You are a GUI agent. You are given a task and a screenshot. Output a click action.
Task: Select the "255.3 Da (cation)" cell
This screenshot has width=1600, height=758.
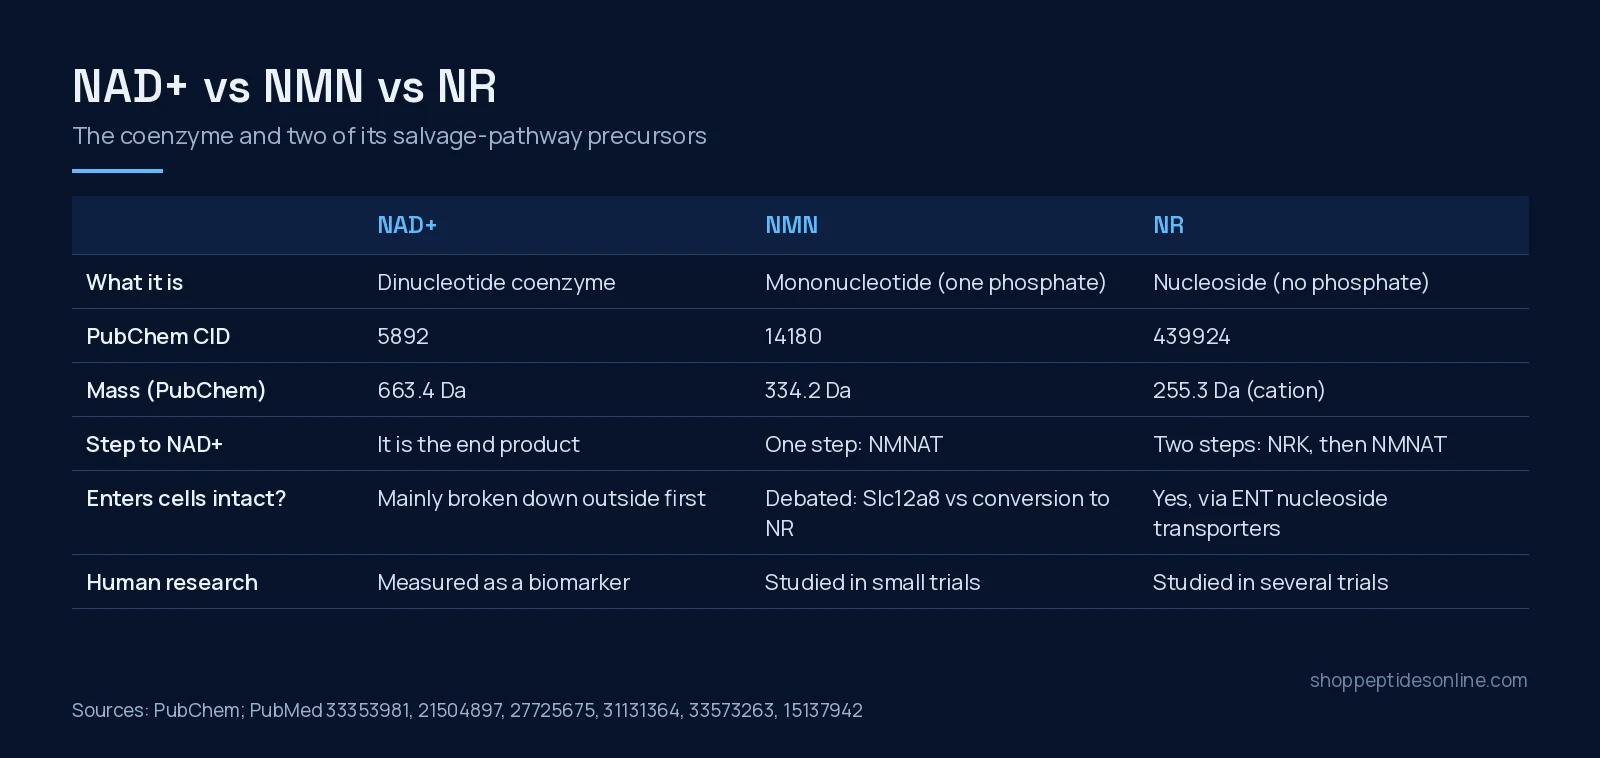coord(1239,391)
